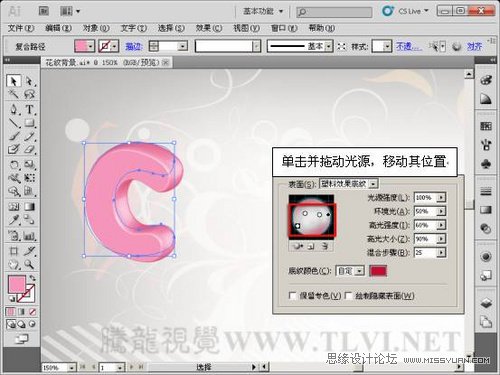The image size is (500, 375).
Task: Click the pink fill swatch in toolbox
Action: tap(17, 284)
